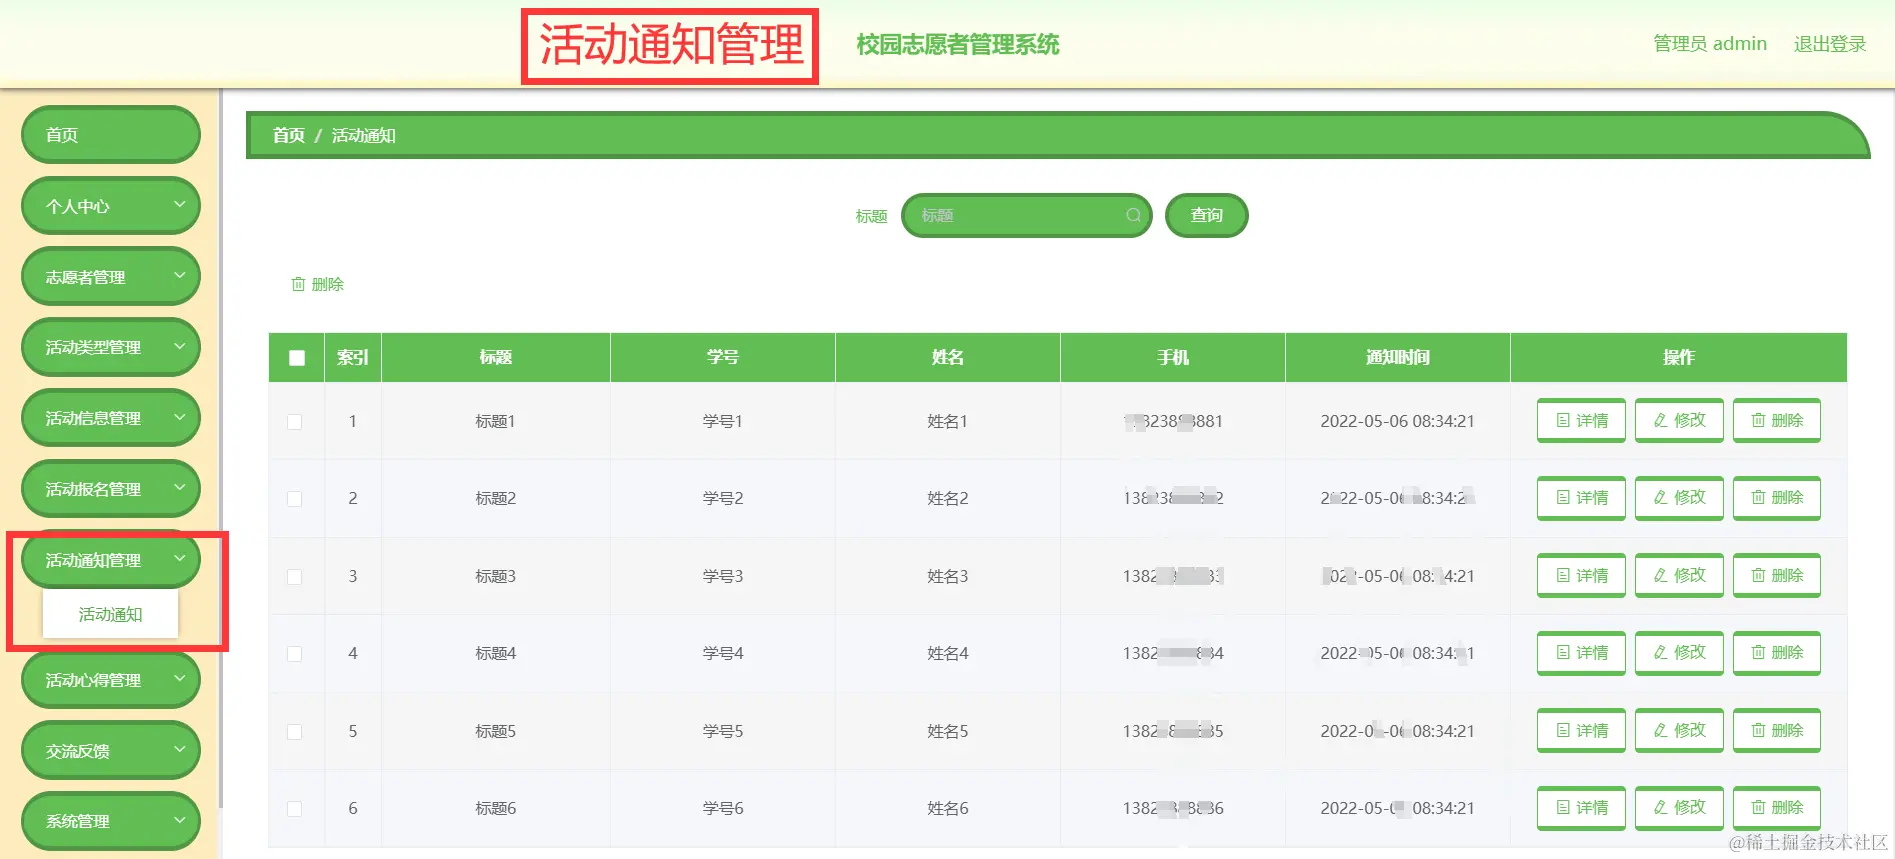Click the edit pencil icon in row 标题3
This screenshot has height=859, width=1895.
tap(1661, 576)
